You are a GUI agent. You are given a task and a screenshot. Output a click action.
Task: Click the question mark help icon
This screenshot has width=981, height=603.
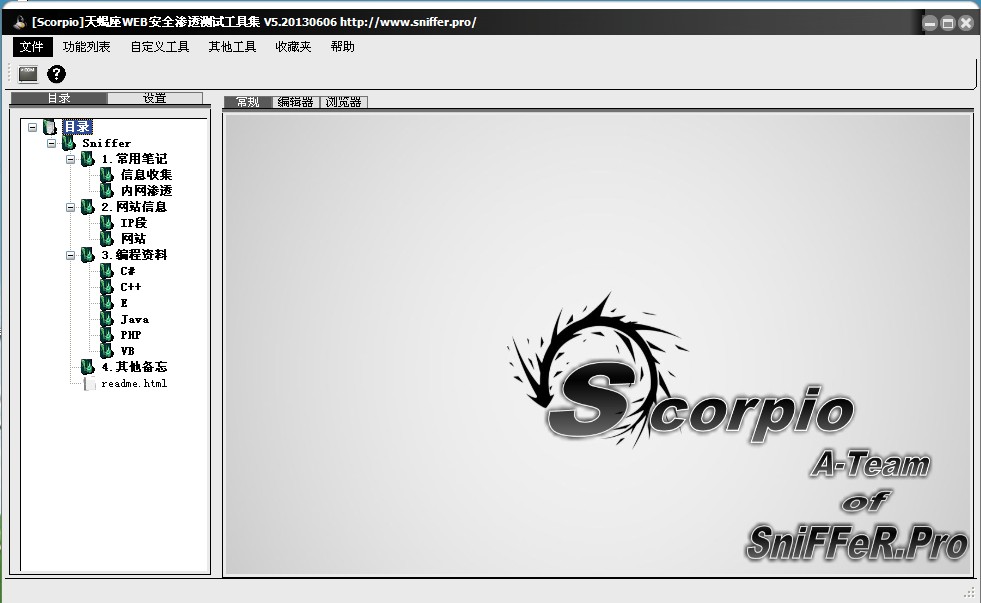(x=56, y=74)
